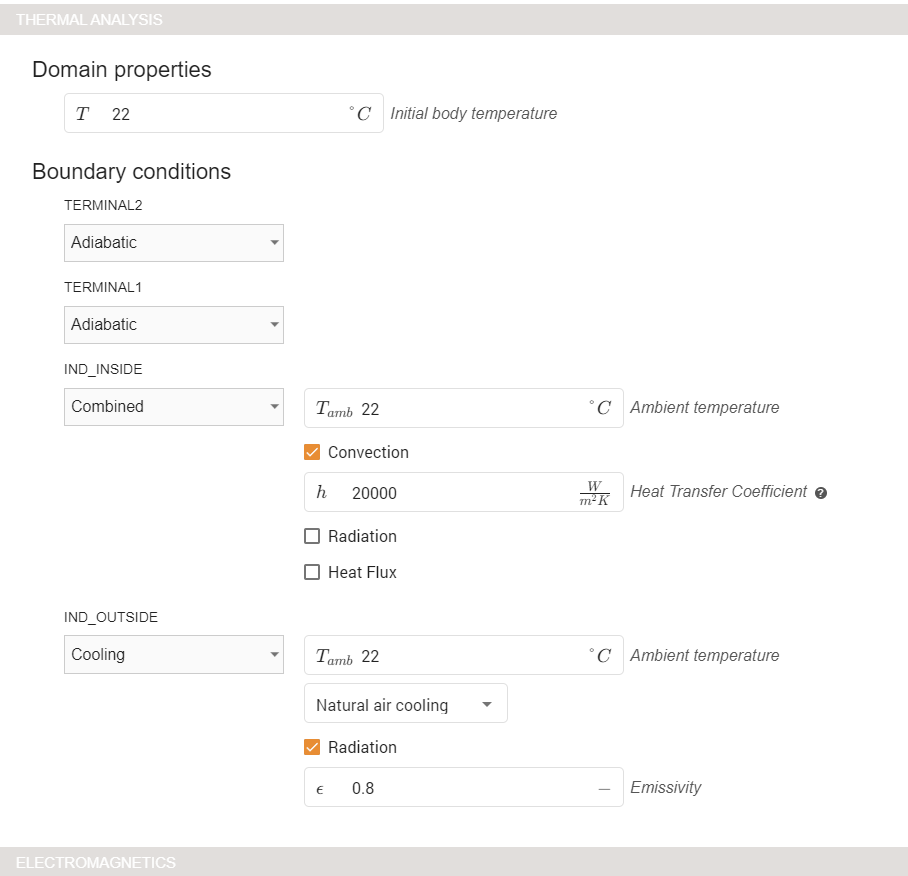908x876 pixels.
Task: Click the Heat Transfer Coefficient help icon
Action: tap(821, 493)
